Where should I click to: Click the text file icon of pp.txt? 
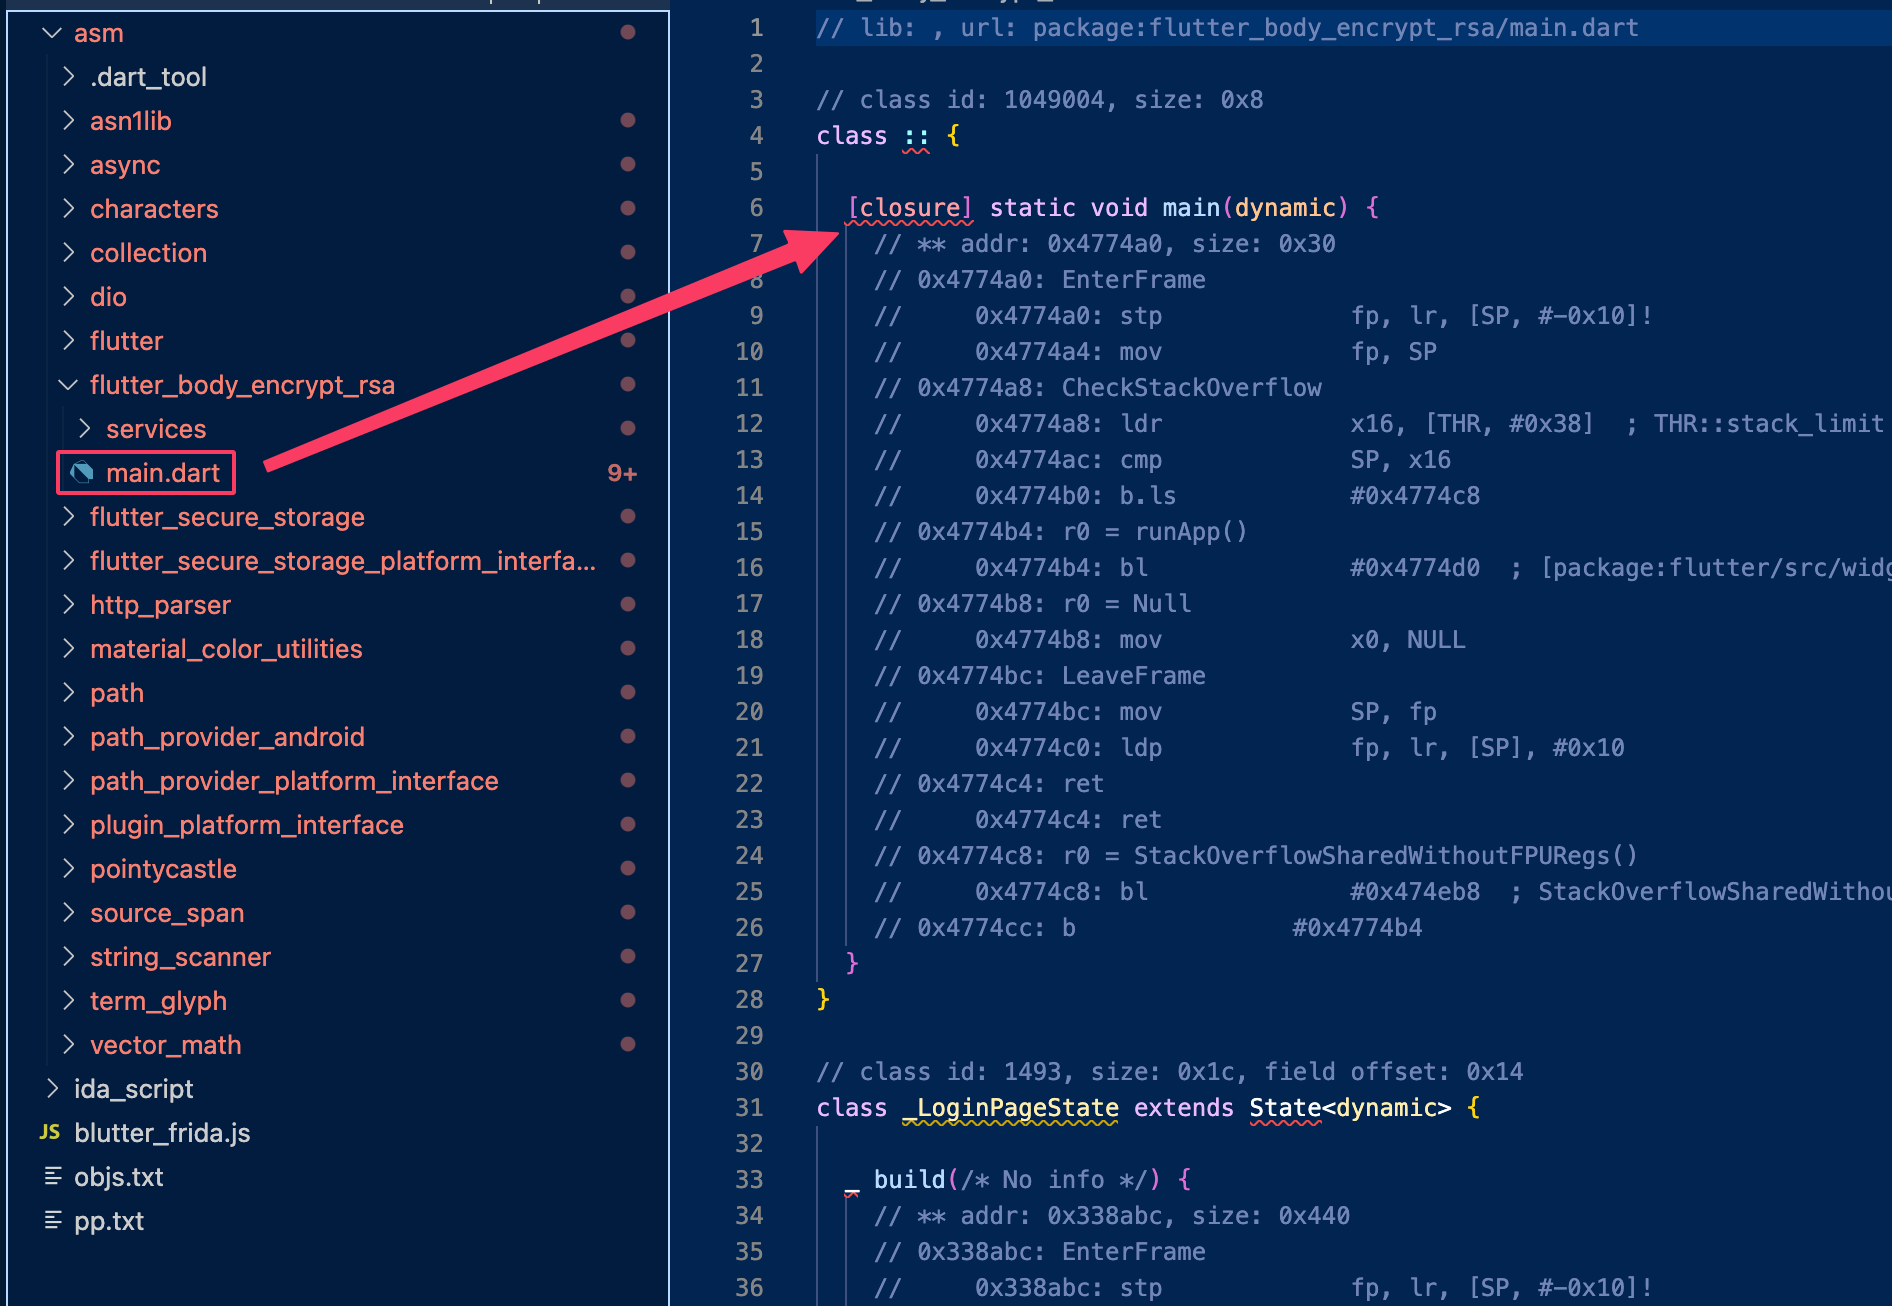(53, 1221)
